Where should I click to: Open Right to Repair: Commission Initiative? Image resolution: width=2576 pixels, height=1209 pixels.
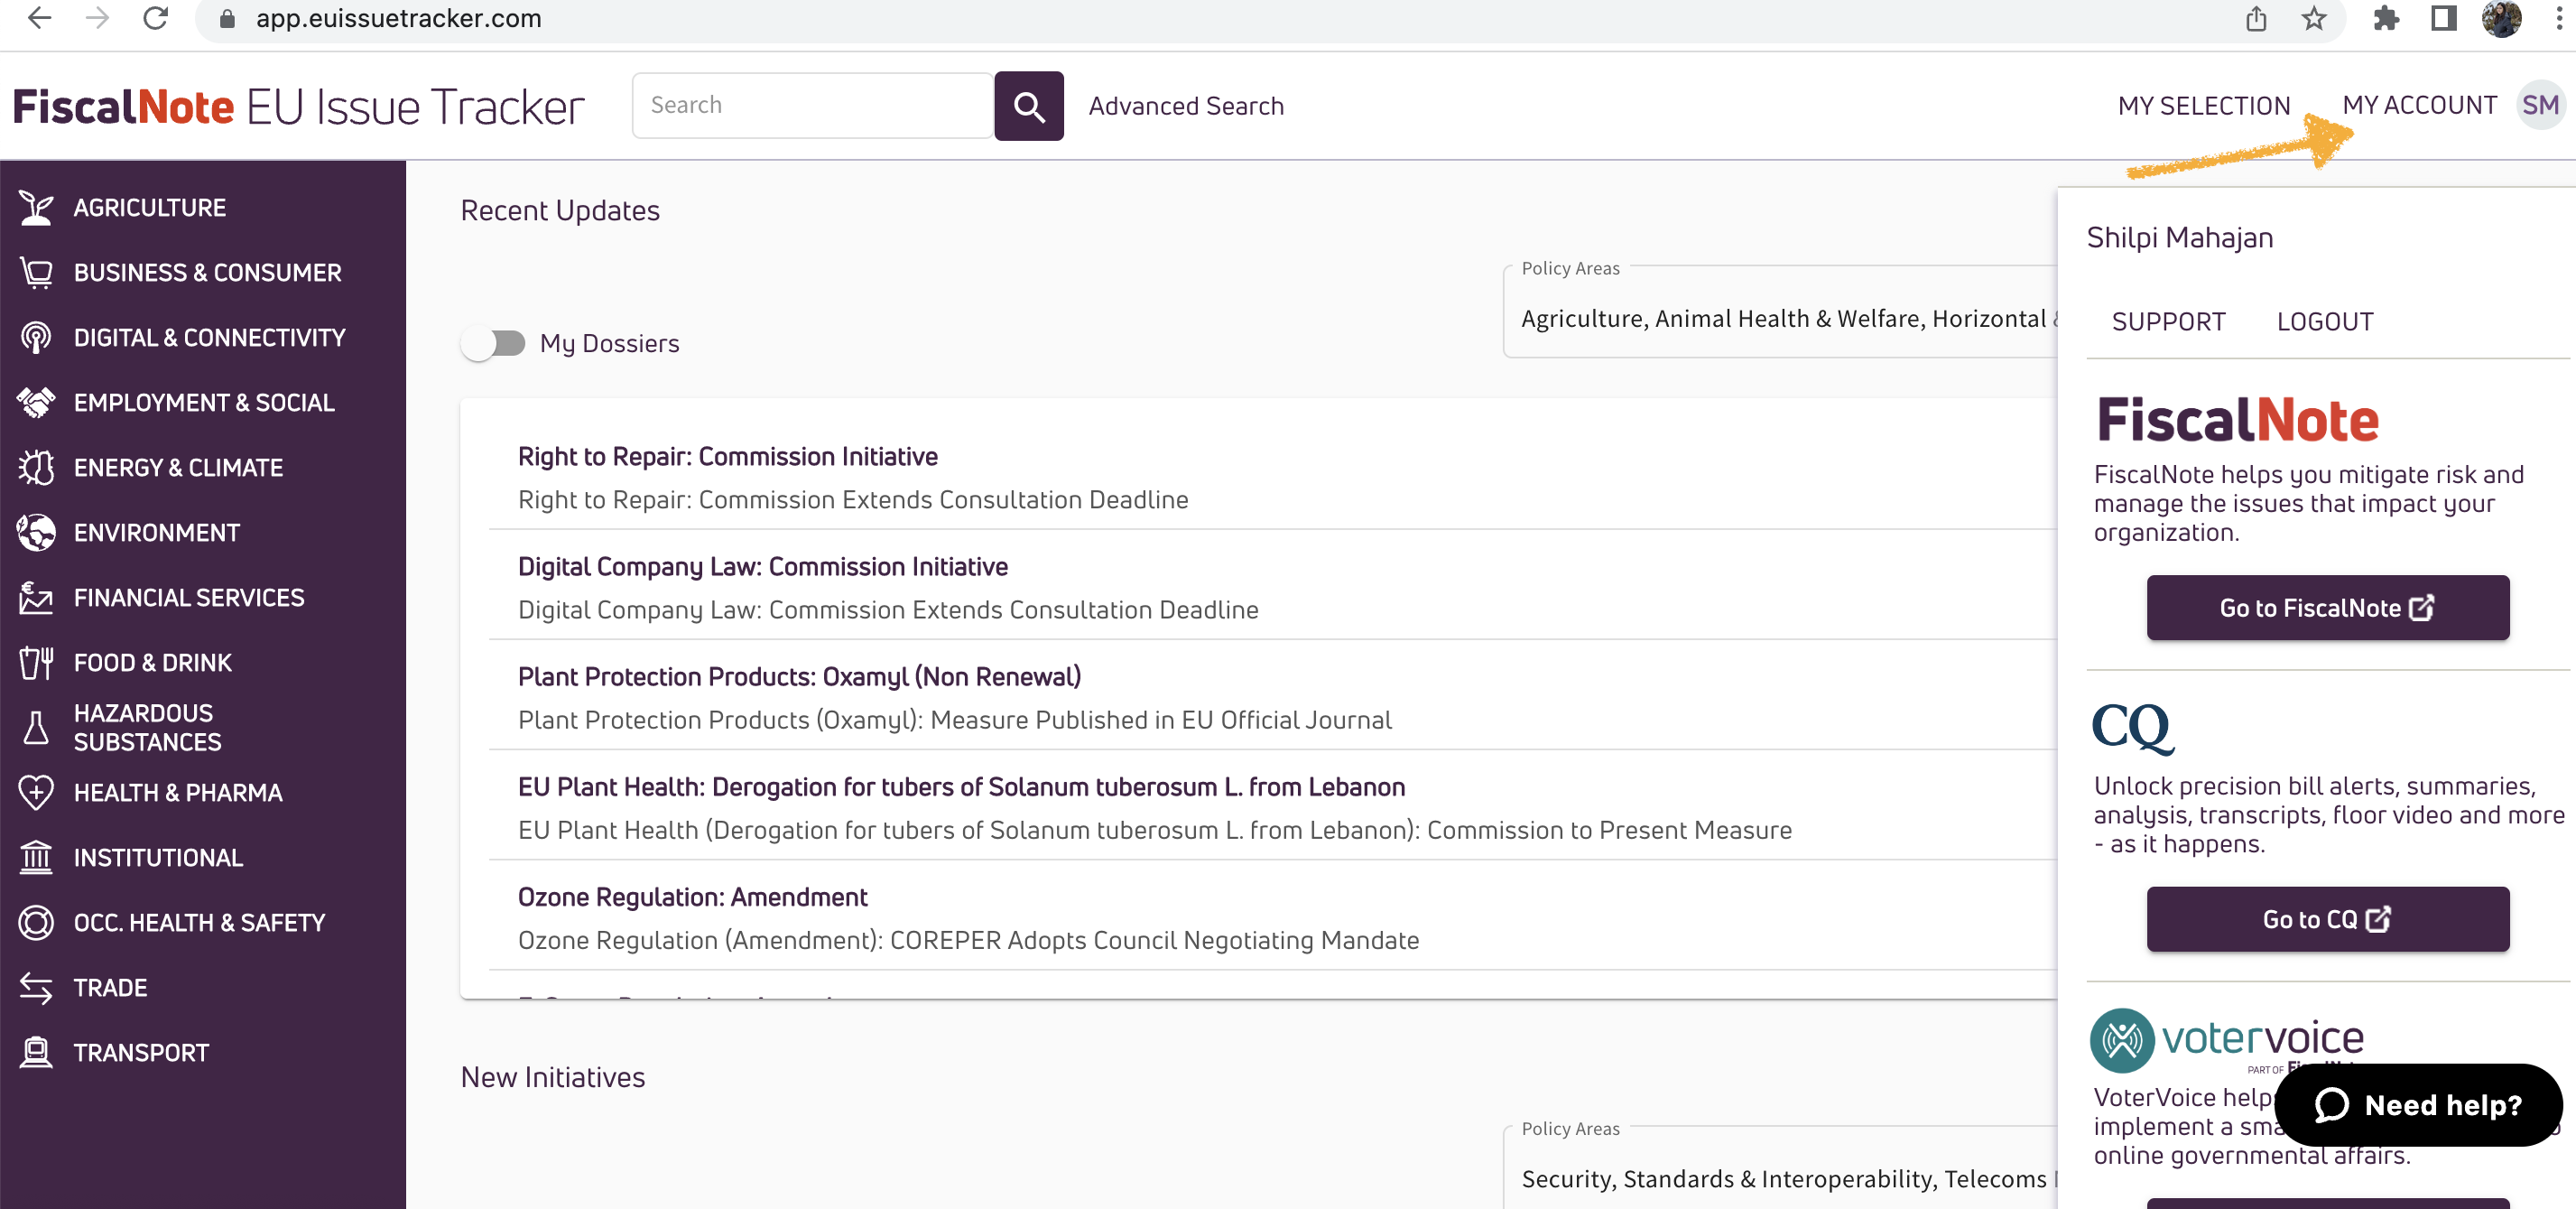tap(727, 457)
